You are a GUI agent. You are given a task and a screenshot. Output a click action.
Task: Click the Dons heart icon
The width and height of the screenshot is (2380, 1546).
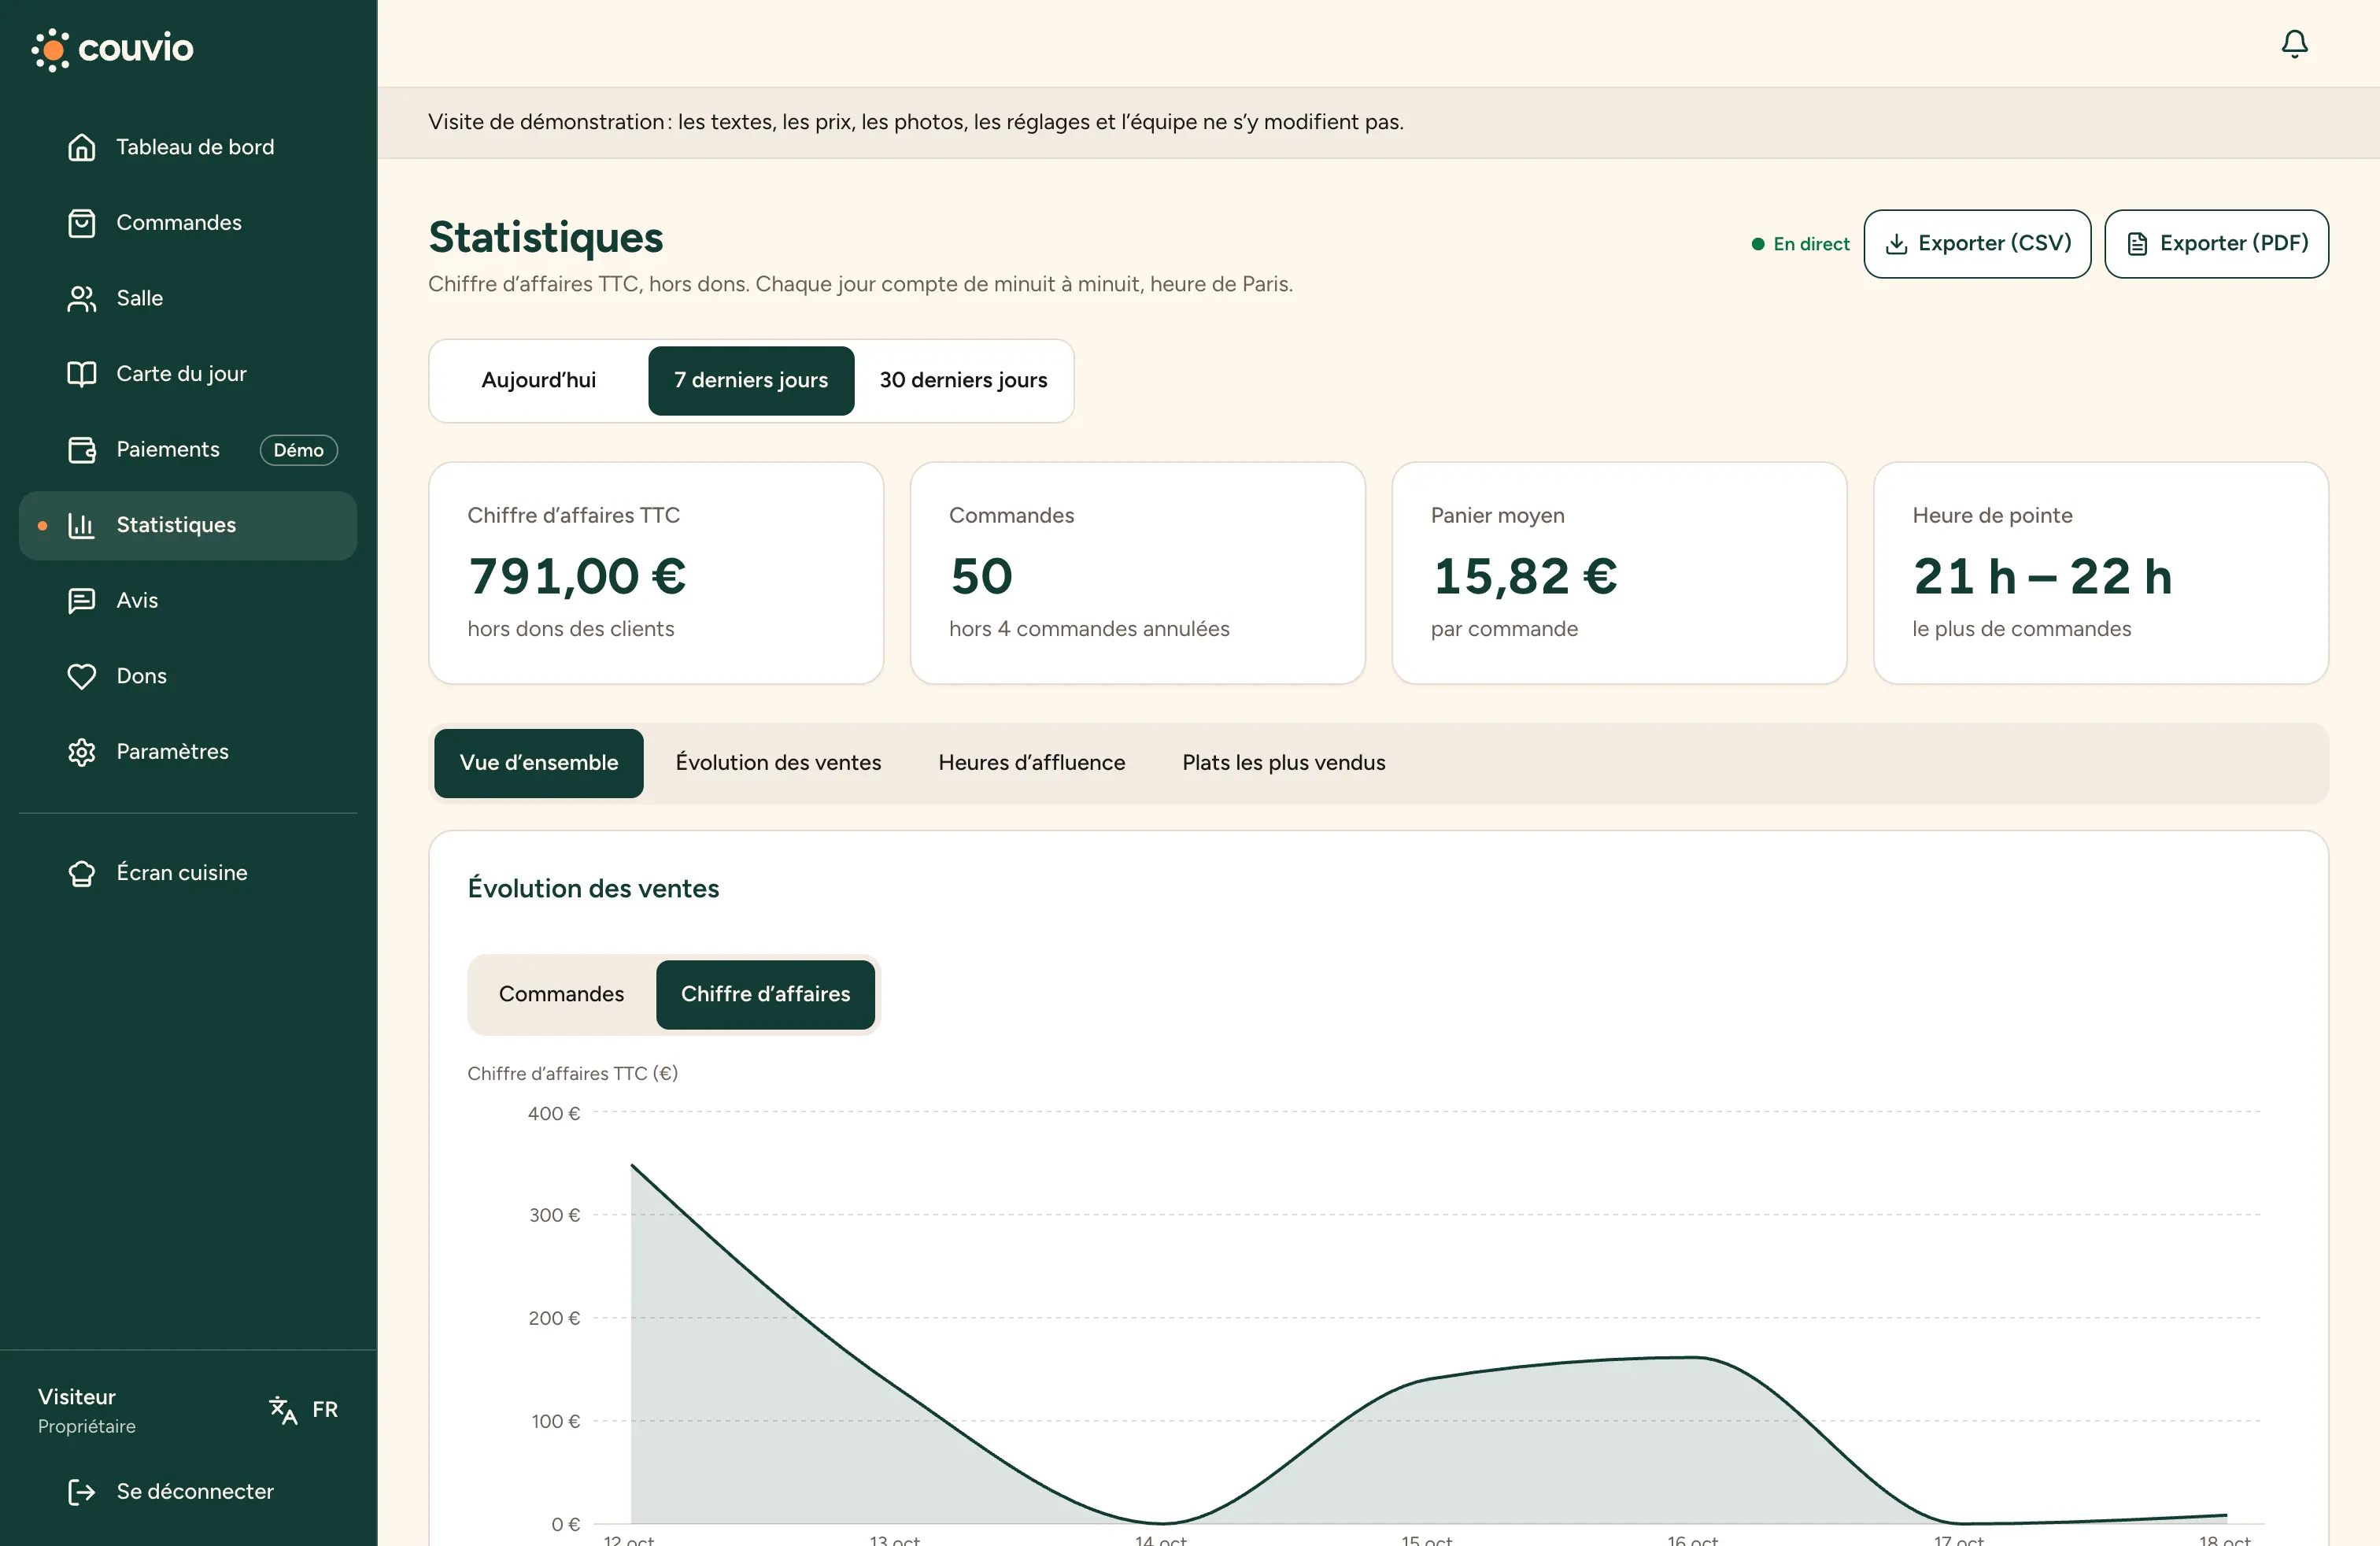pyautogui.click(x=81, y=676)
